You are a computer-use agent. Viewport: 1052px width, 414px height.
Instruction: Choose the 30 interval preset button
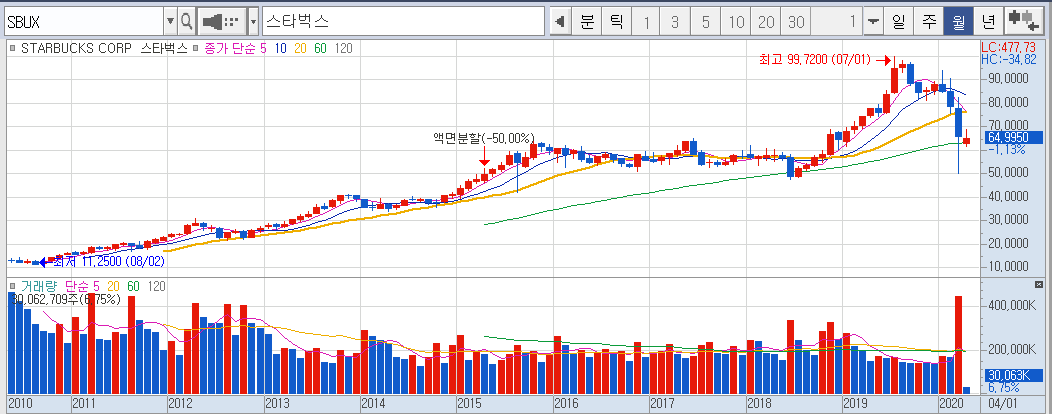pyautogui.click(x=796, y=21)
